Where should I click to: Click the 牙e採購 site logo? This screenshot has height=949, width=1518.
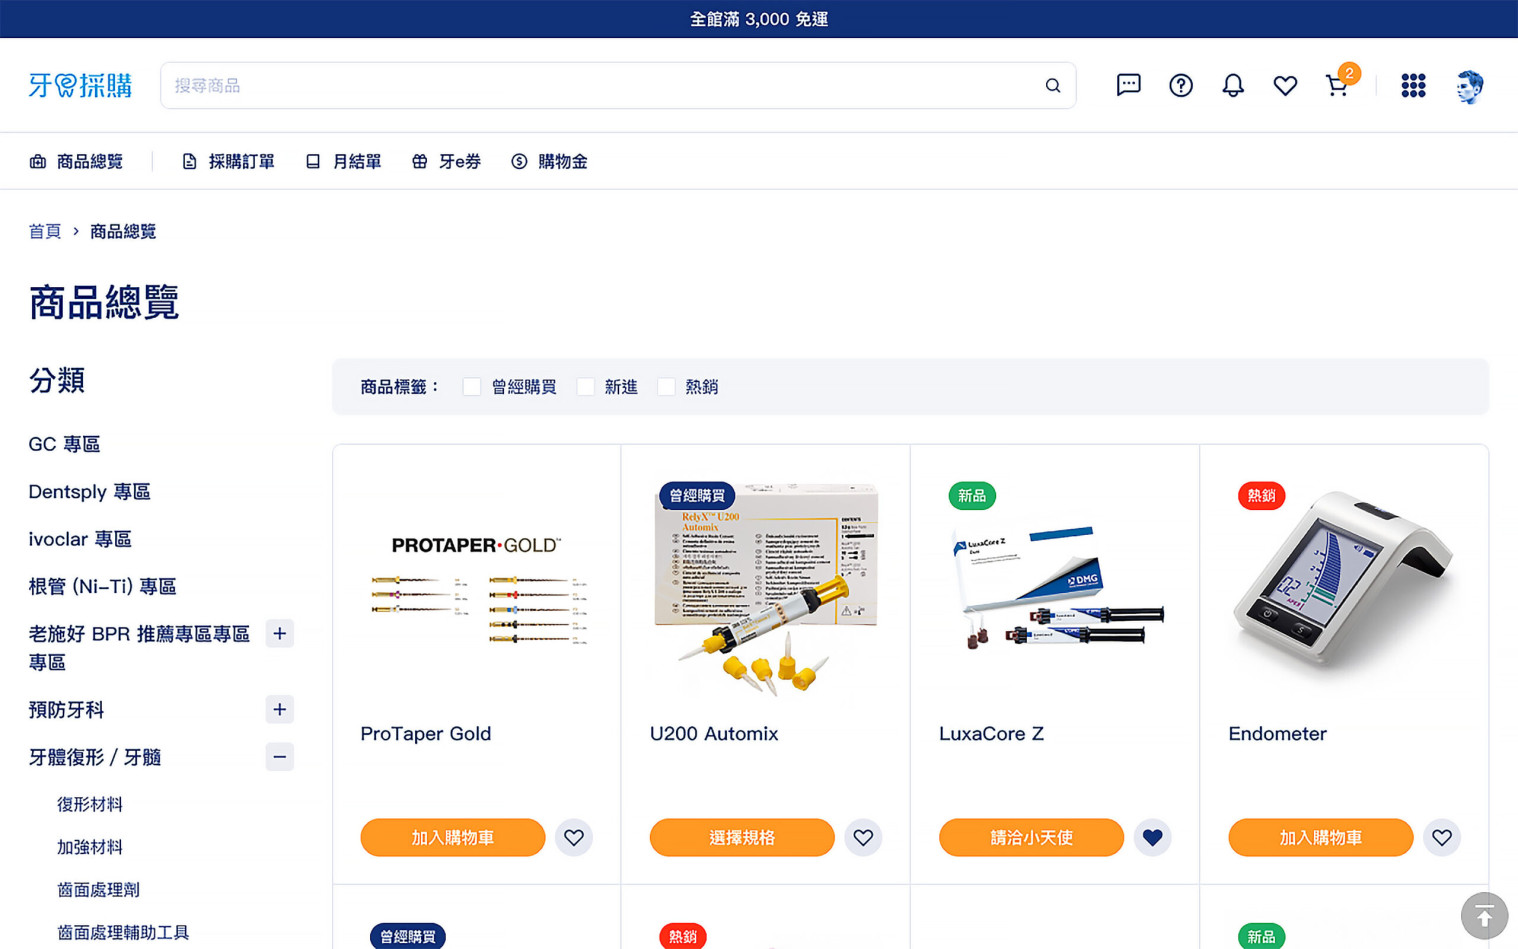[80, 85]
